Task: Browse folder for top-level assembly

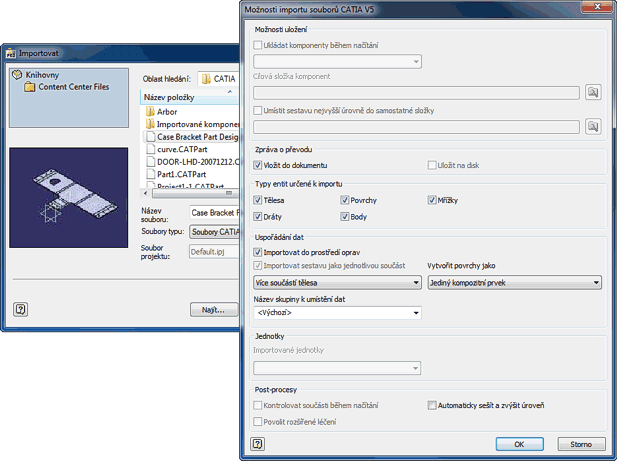Action: pos(593,127)
